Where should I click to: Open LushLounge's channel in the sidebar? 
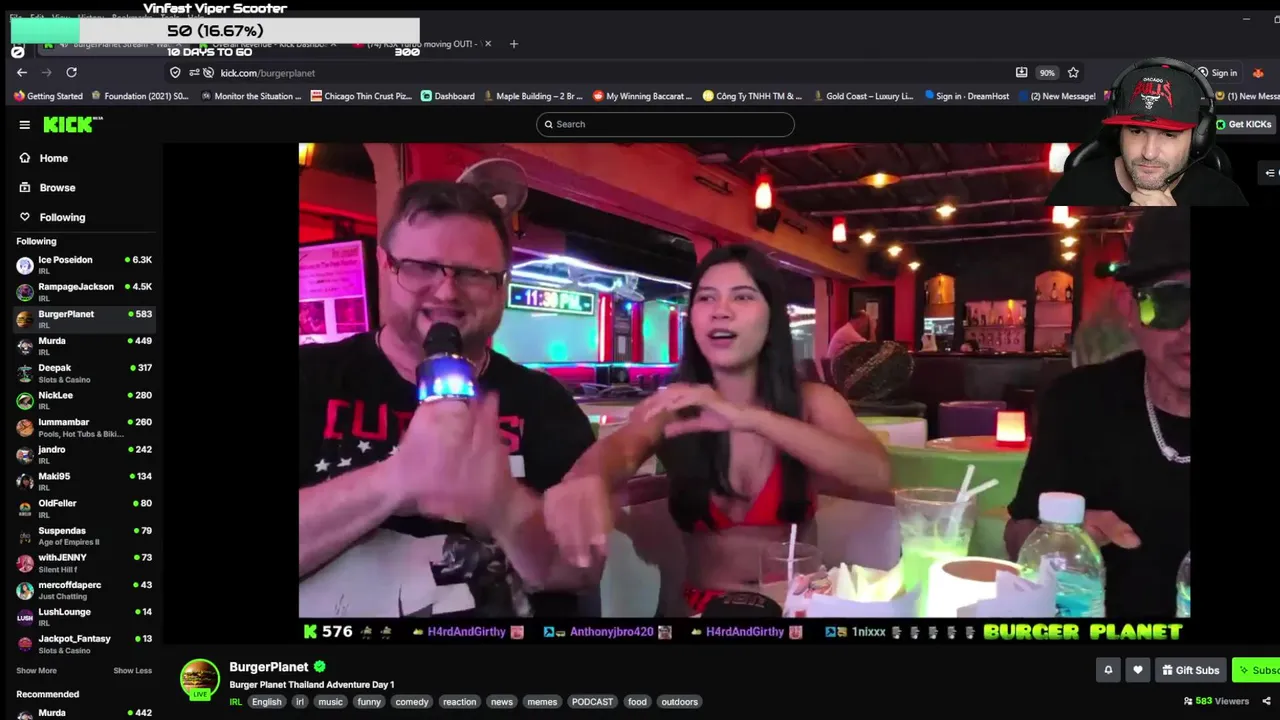tap(84, 617)
